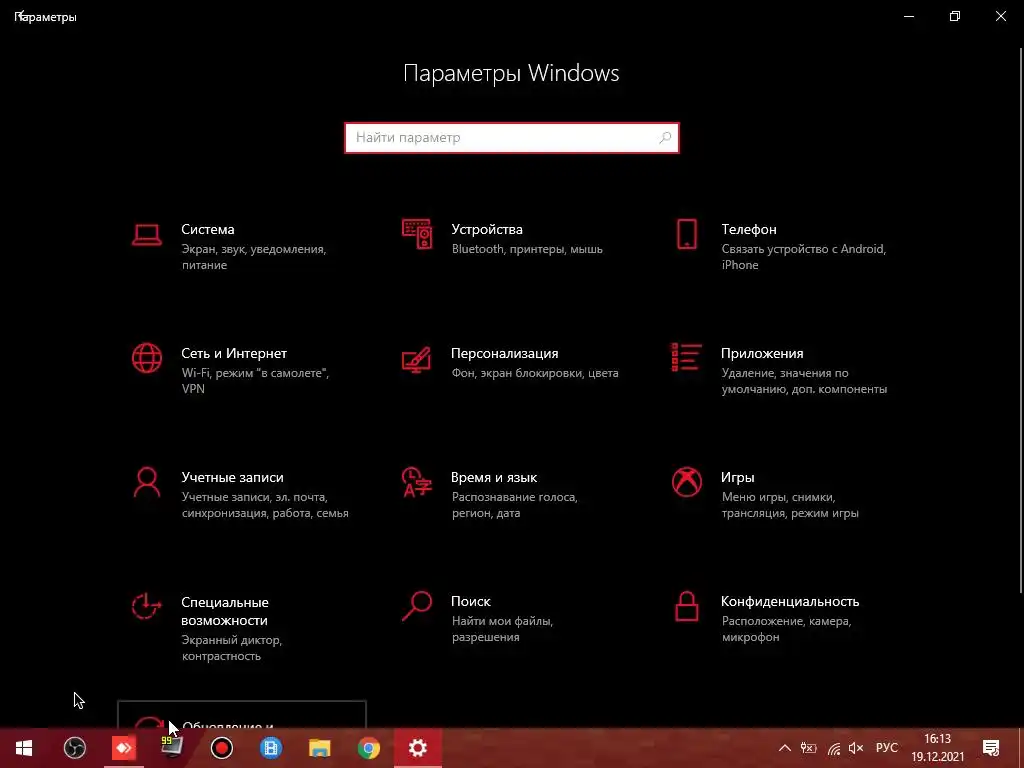
Task: Minimize the Параметры window
Action: tap(909, 16)
